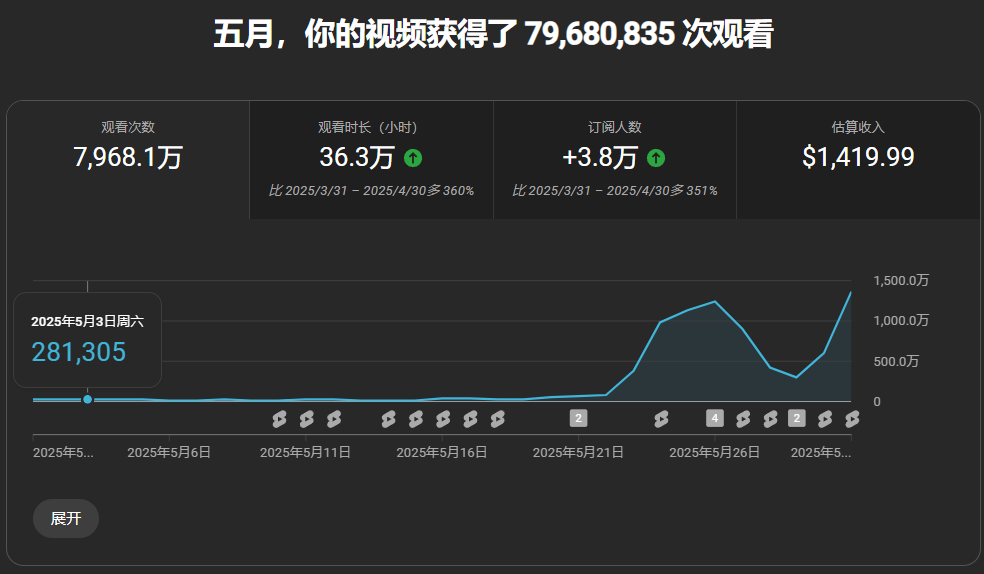Click tooltip date 2025年5月3日周六
This screenshot has width=984, height=574.
[87, 322]
